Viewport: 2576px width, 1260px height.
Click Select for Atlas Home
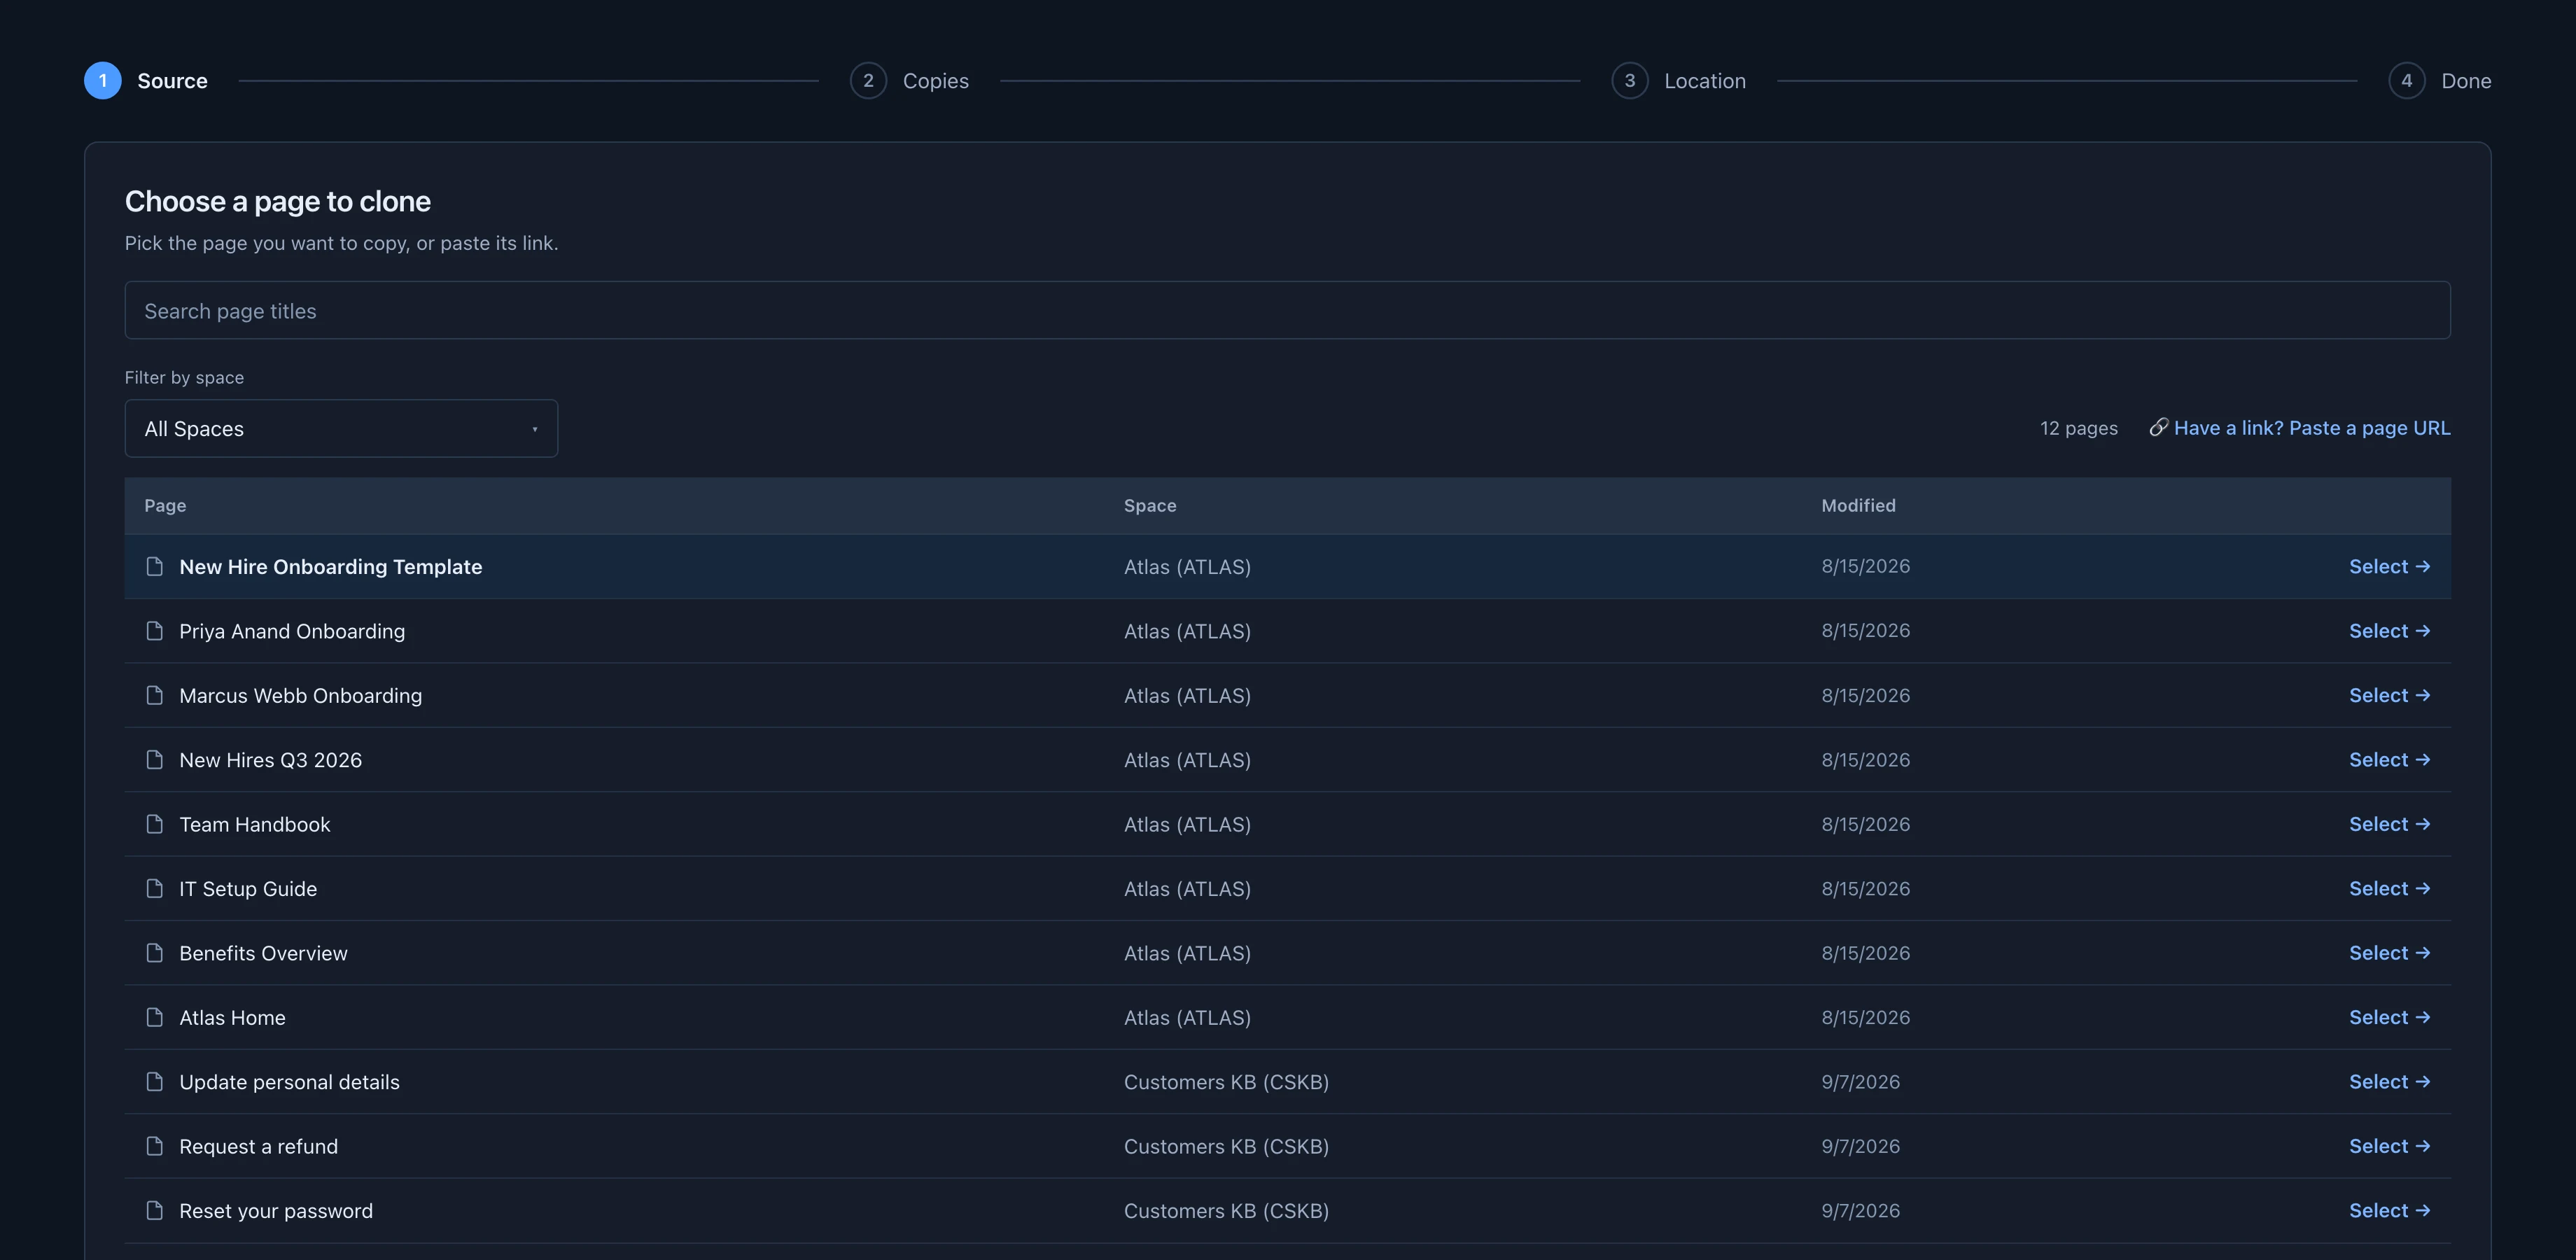[2389, 1017]
